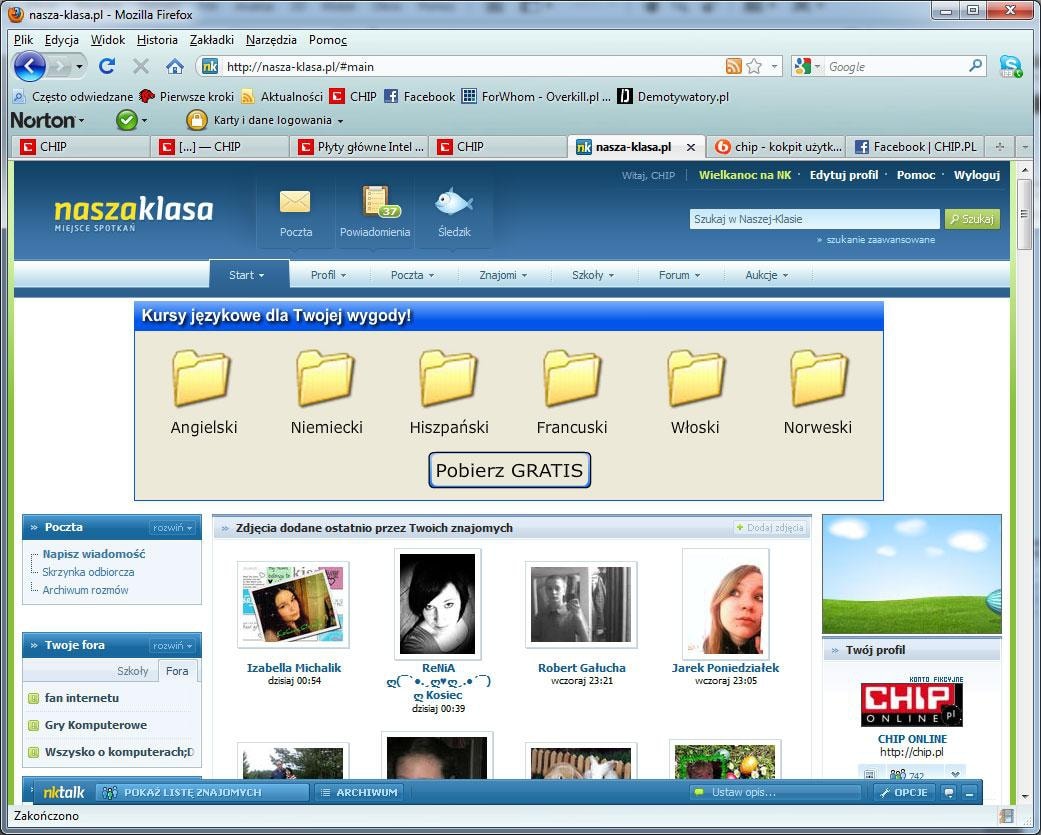This screenshot has height=835, width=1041.
Task: Click the Norton padlock identity icon
Action: point(197,120)
